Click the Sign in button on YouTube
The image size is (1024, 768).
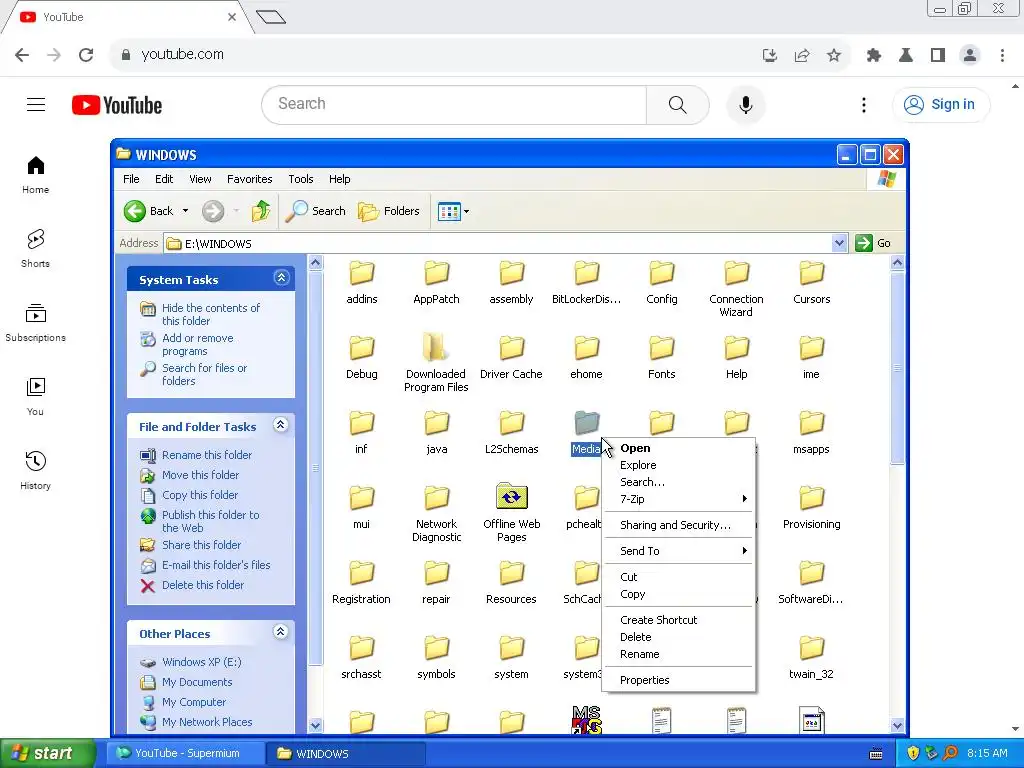click(941, 104)
